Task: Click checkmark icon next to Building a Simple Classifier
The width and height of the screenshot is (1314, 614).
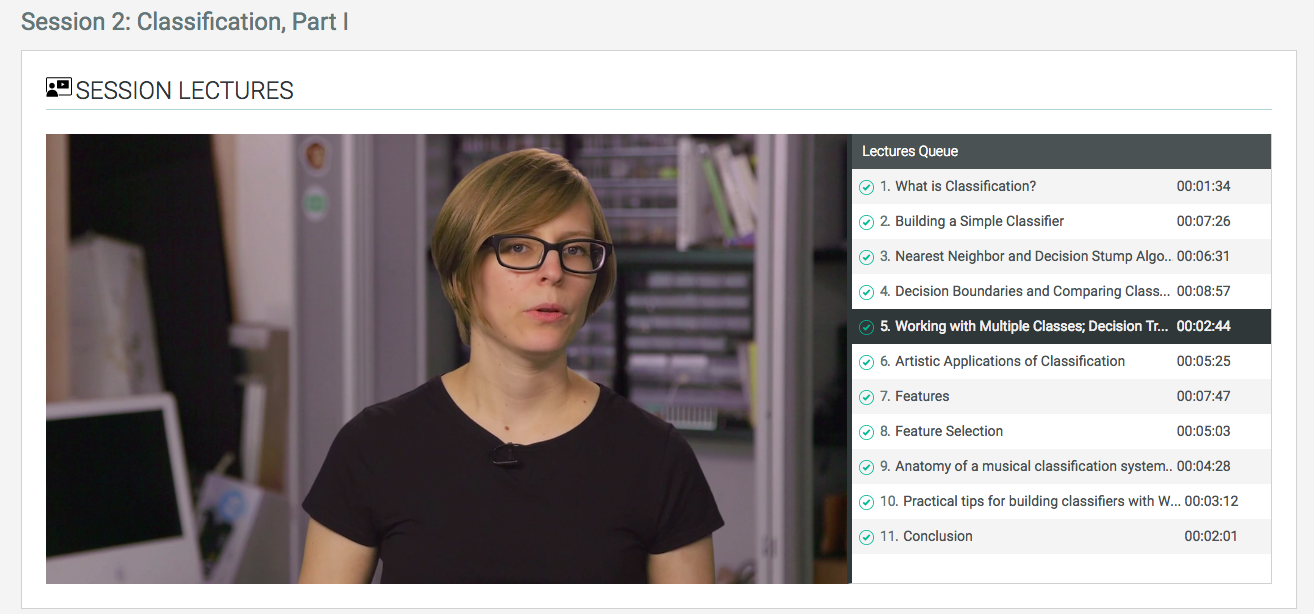Action: point(867,222)
